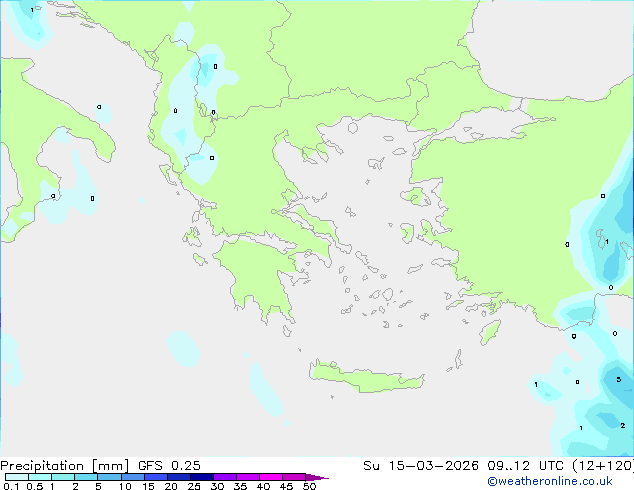Click the precipitation value "5" on the map

619,379
